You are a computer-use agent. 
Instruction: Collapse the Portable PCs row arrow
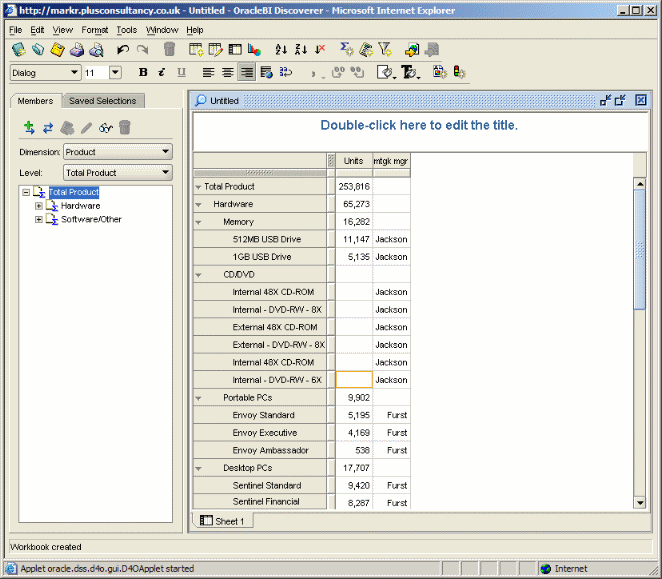click(198, 398)
